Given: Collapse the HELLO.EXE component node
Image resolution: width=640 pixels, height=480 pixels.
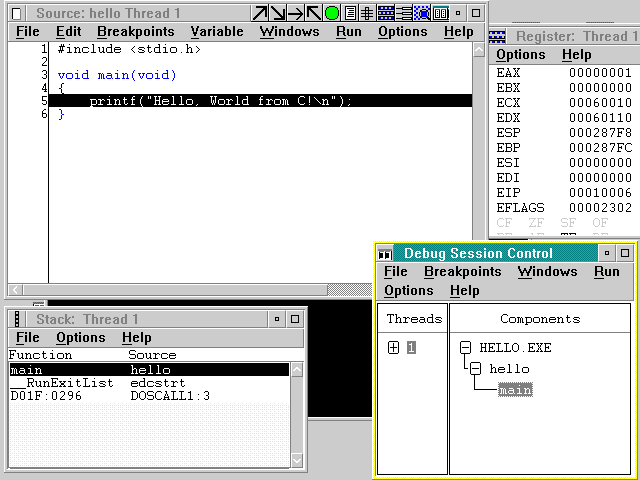Looking at the screenshot, I should tap(466, 348).
